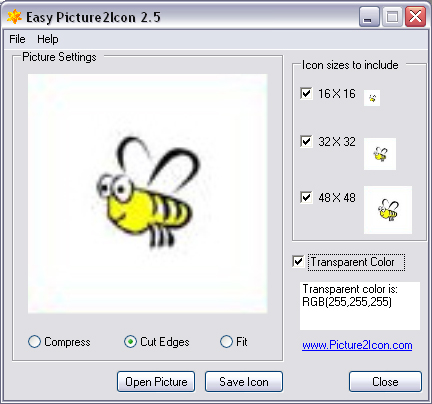Screen dimensions: 432x404
Task: Close the window with the red X
Action: [x=415, y=17]
